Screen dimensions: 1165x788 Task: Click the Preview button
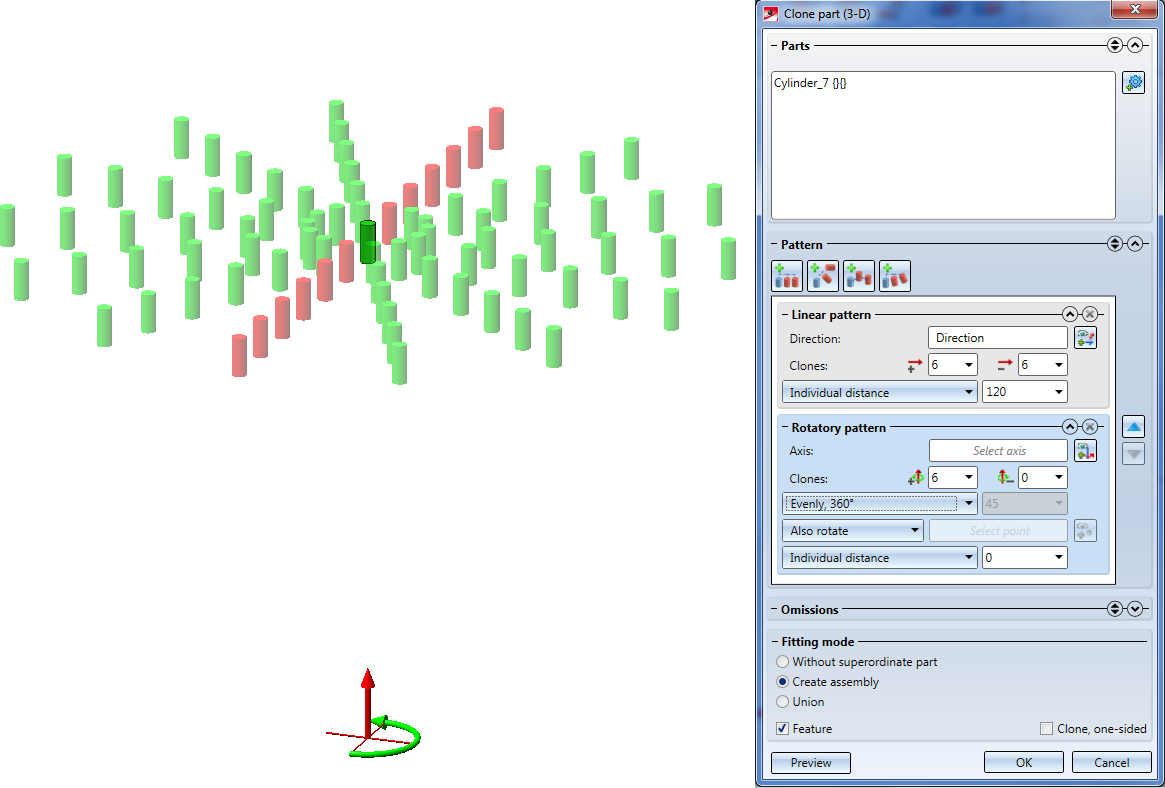(x=811, y=763)
